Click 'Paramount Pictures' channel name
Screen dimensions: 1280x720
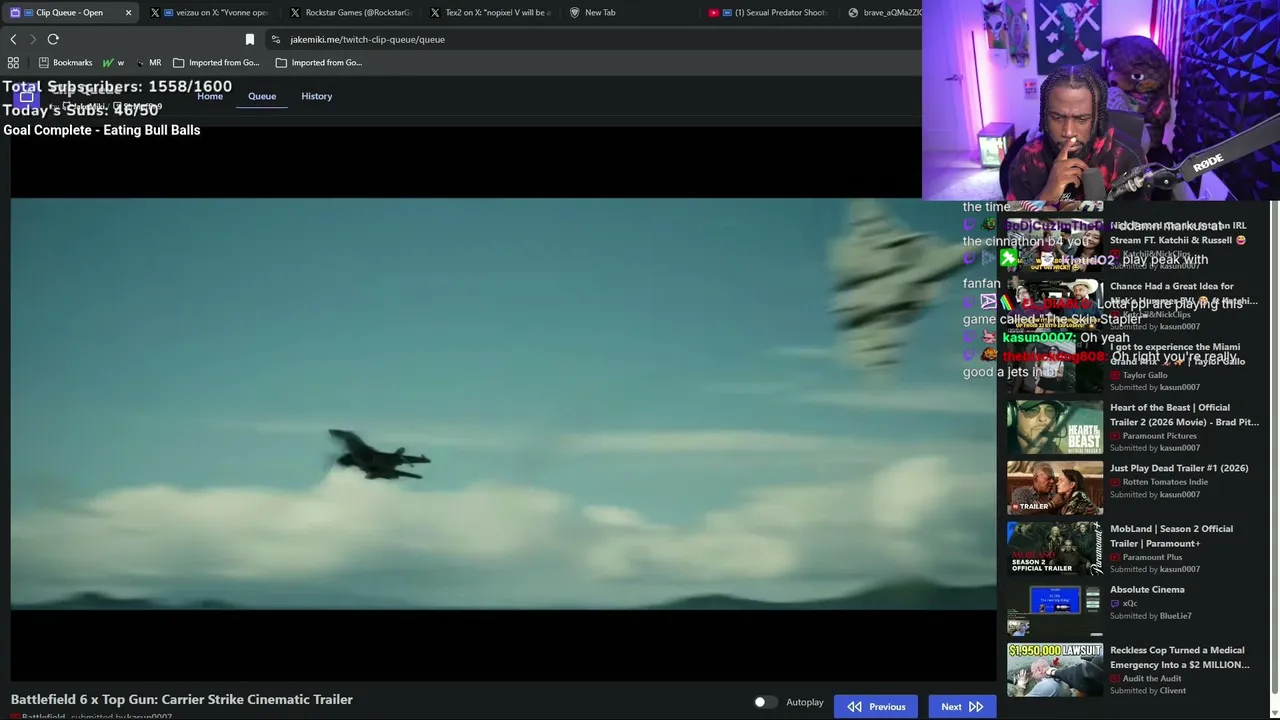tap(1159, 436)
